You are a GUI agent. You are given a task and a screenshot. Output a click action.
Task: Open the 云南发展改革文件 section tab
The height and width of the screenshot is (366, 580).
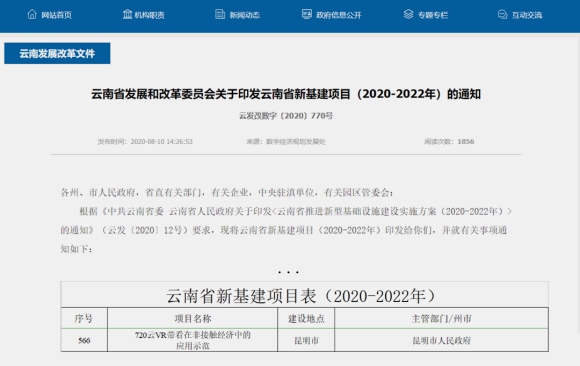click(x=57, y=53)
